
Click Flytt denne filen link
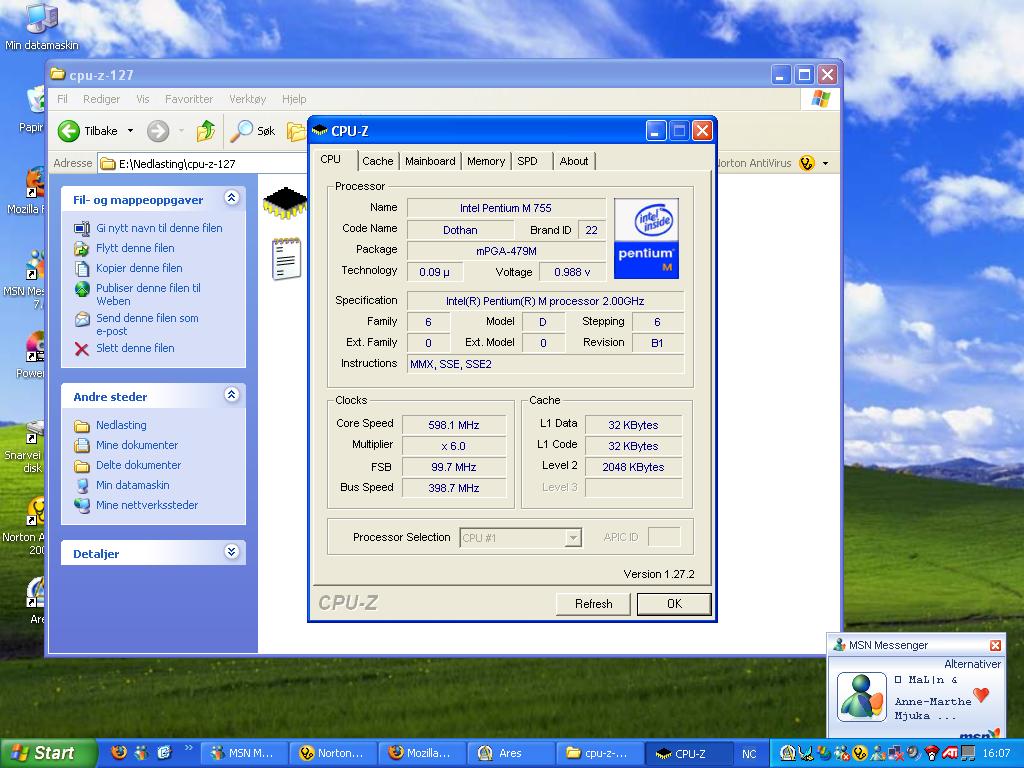(x=135, y=248)
